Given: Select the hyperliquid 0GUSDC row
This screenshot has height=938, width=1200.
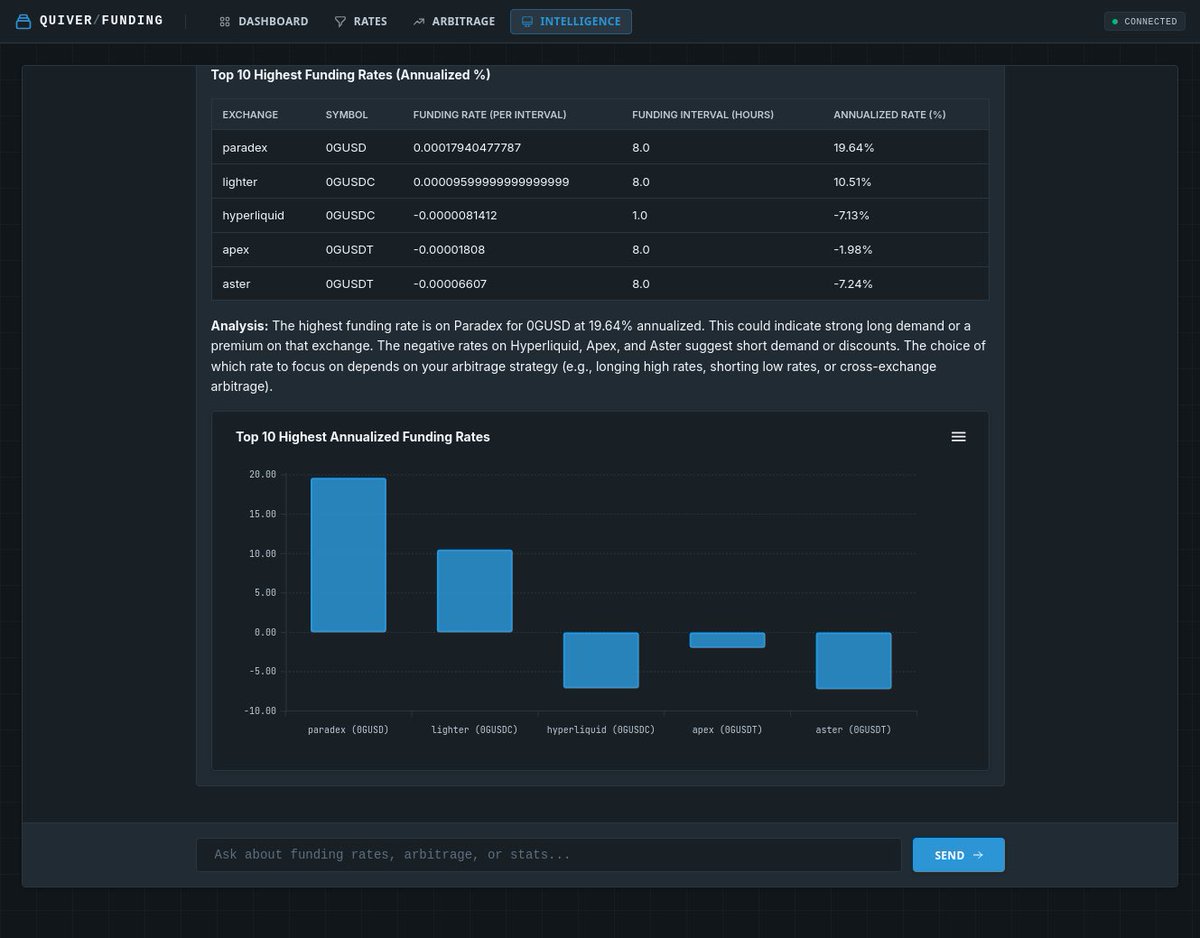Looking at the screenshot, I should (x=598, y=215).
